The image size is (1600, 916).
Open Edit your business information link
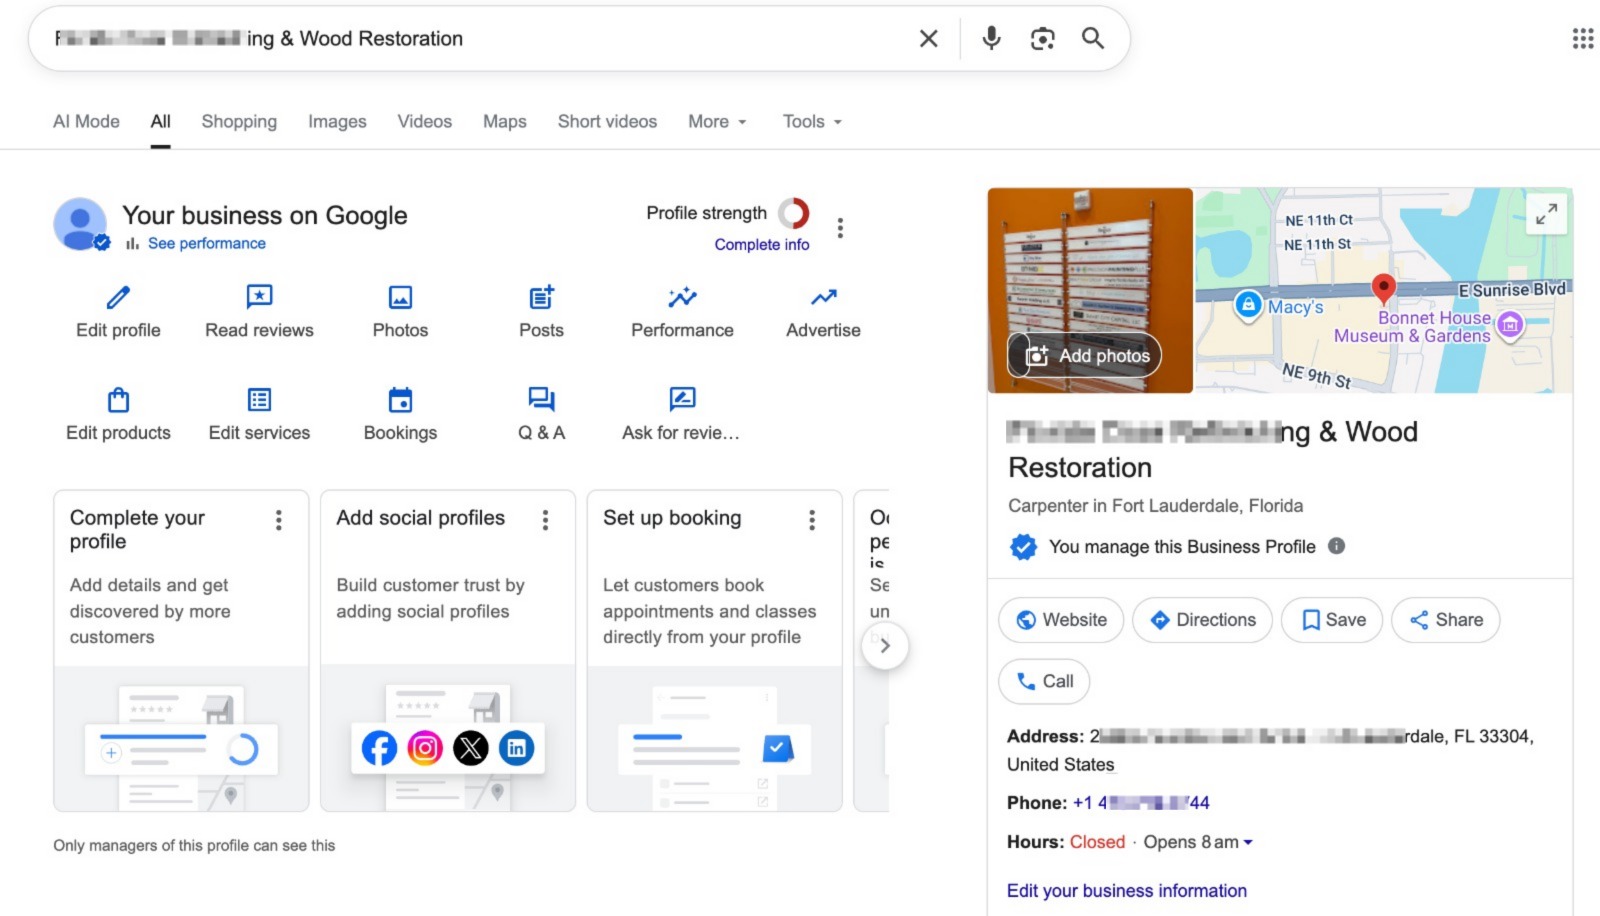tap(1126, 891)
